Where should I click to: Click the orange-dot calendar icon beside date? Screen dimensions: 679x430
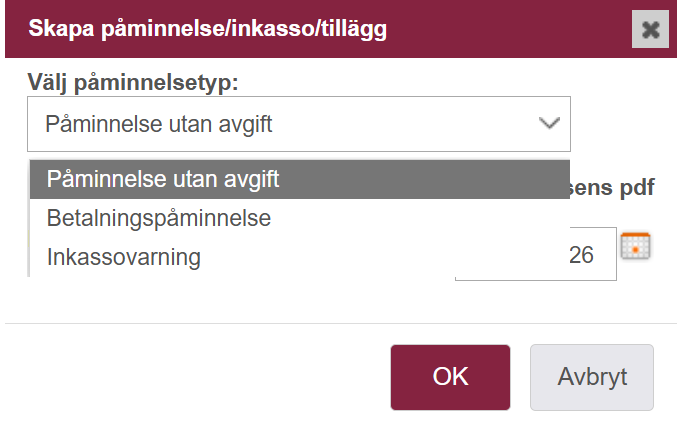click(x=635, y=246)
